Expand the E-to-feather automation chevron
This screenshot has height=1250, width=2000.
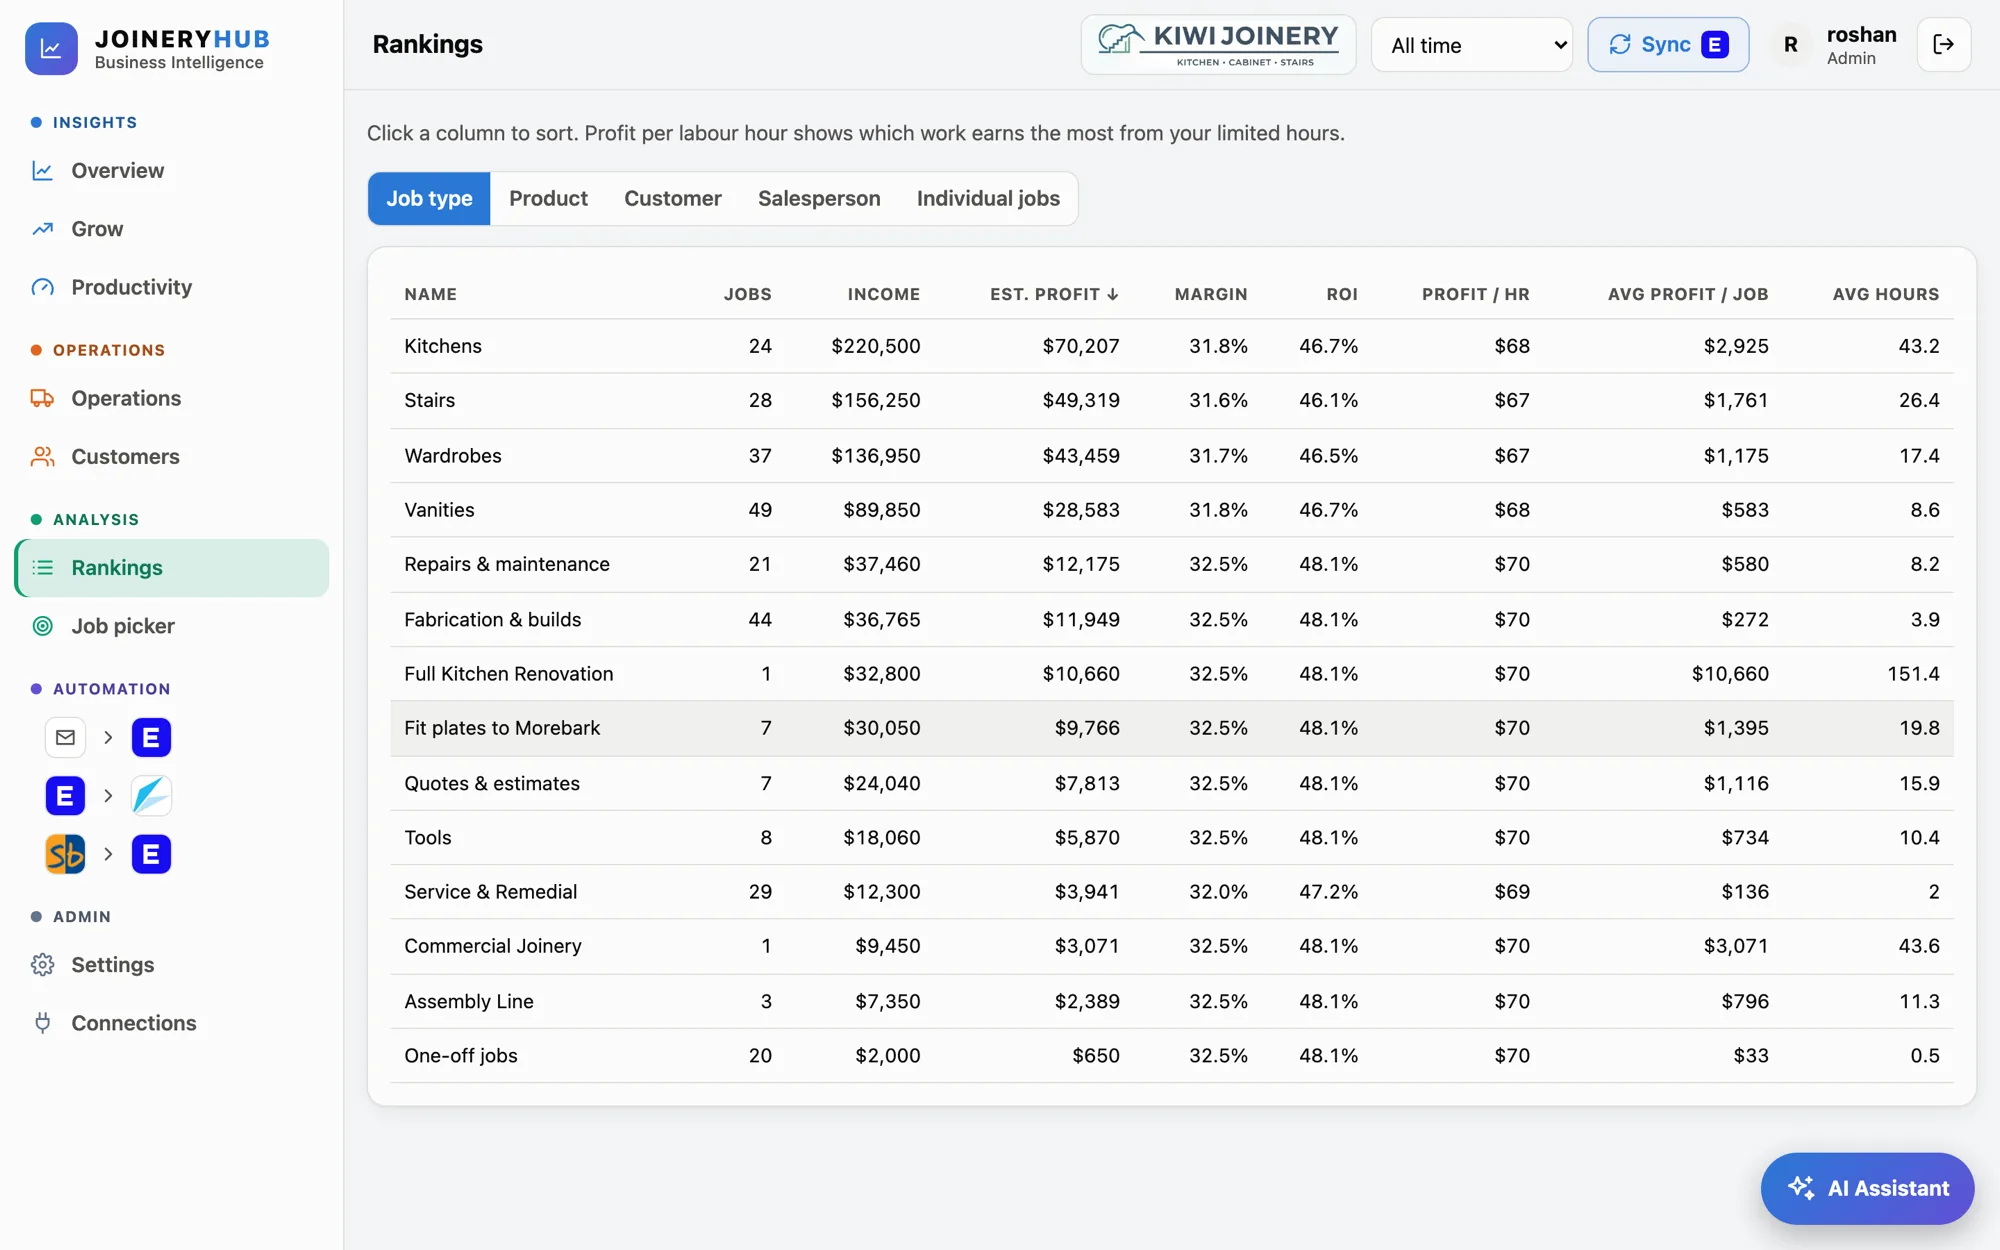pyautogui.click(x=108, y=796)
